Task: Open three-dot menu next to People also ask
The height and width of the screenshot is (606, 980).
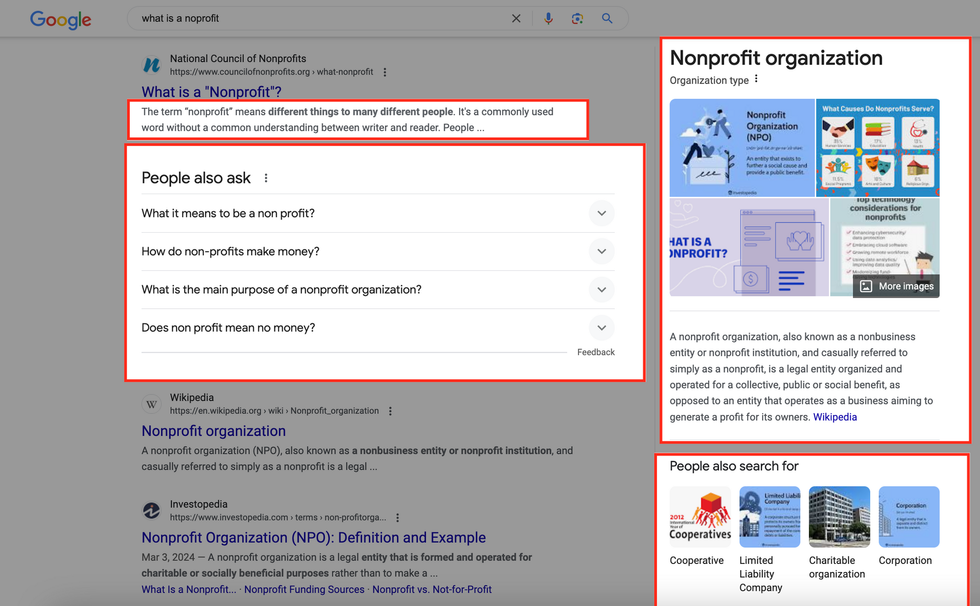Action: [266, 178]
